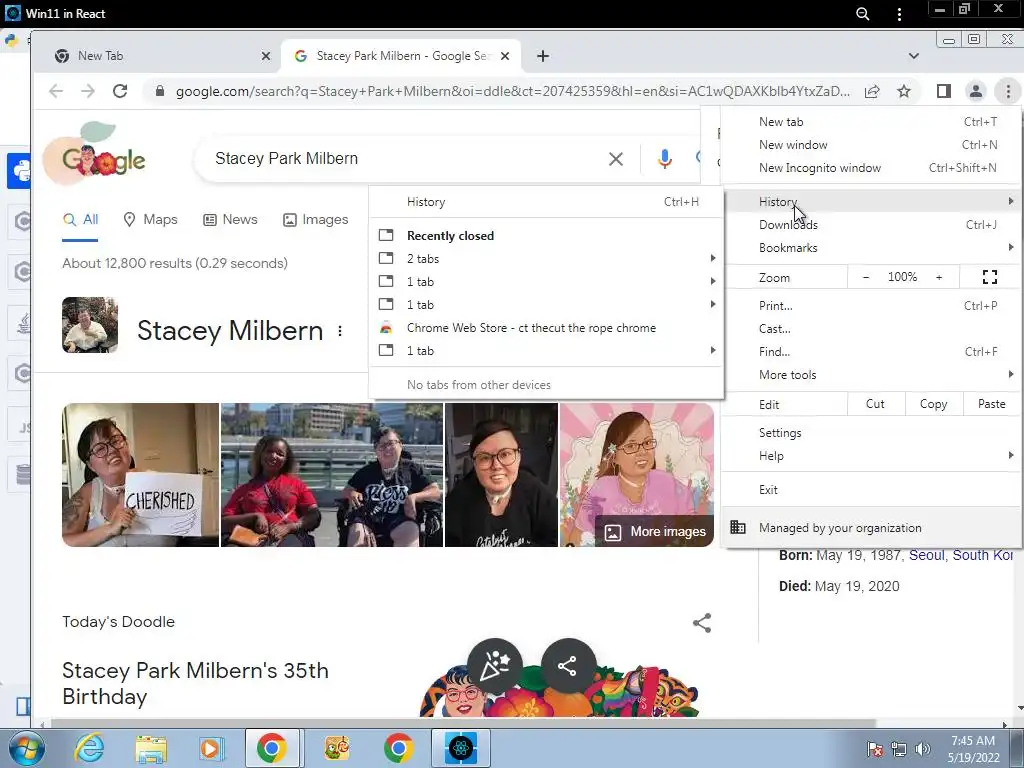Decrease zoom with the minus button
1024x768 pixels.
(866, 277)
